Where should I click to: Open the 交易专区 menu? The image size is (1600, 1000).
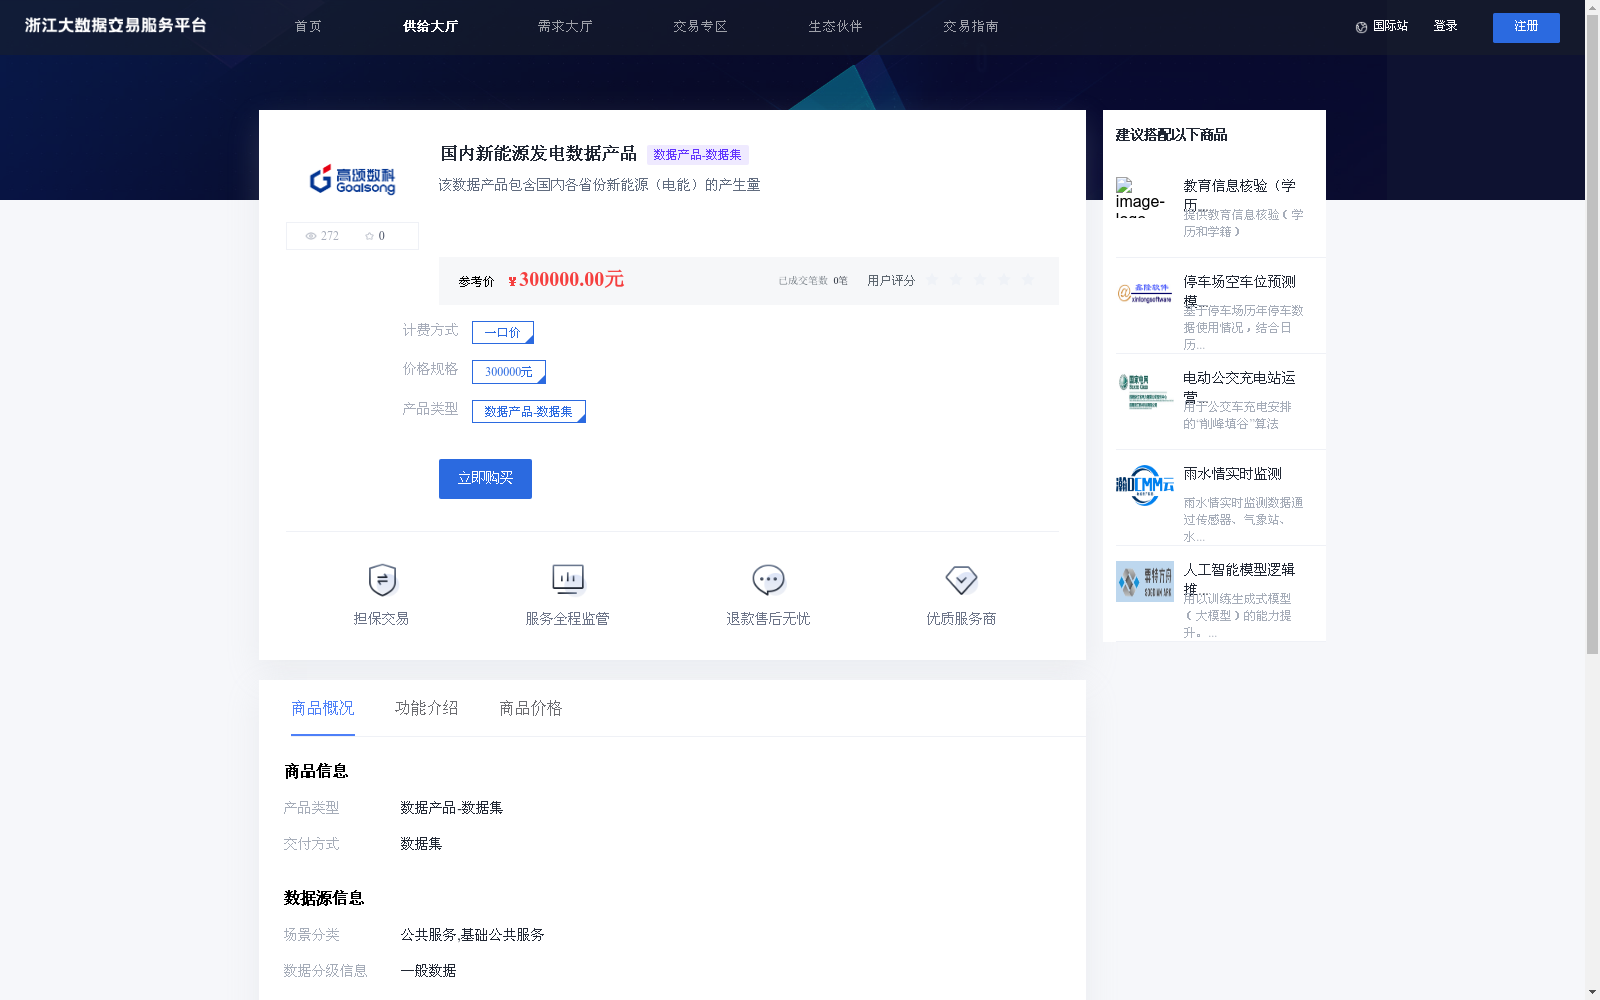tap(700, 27)
